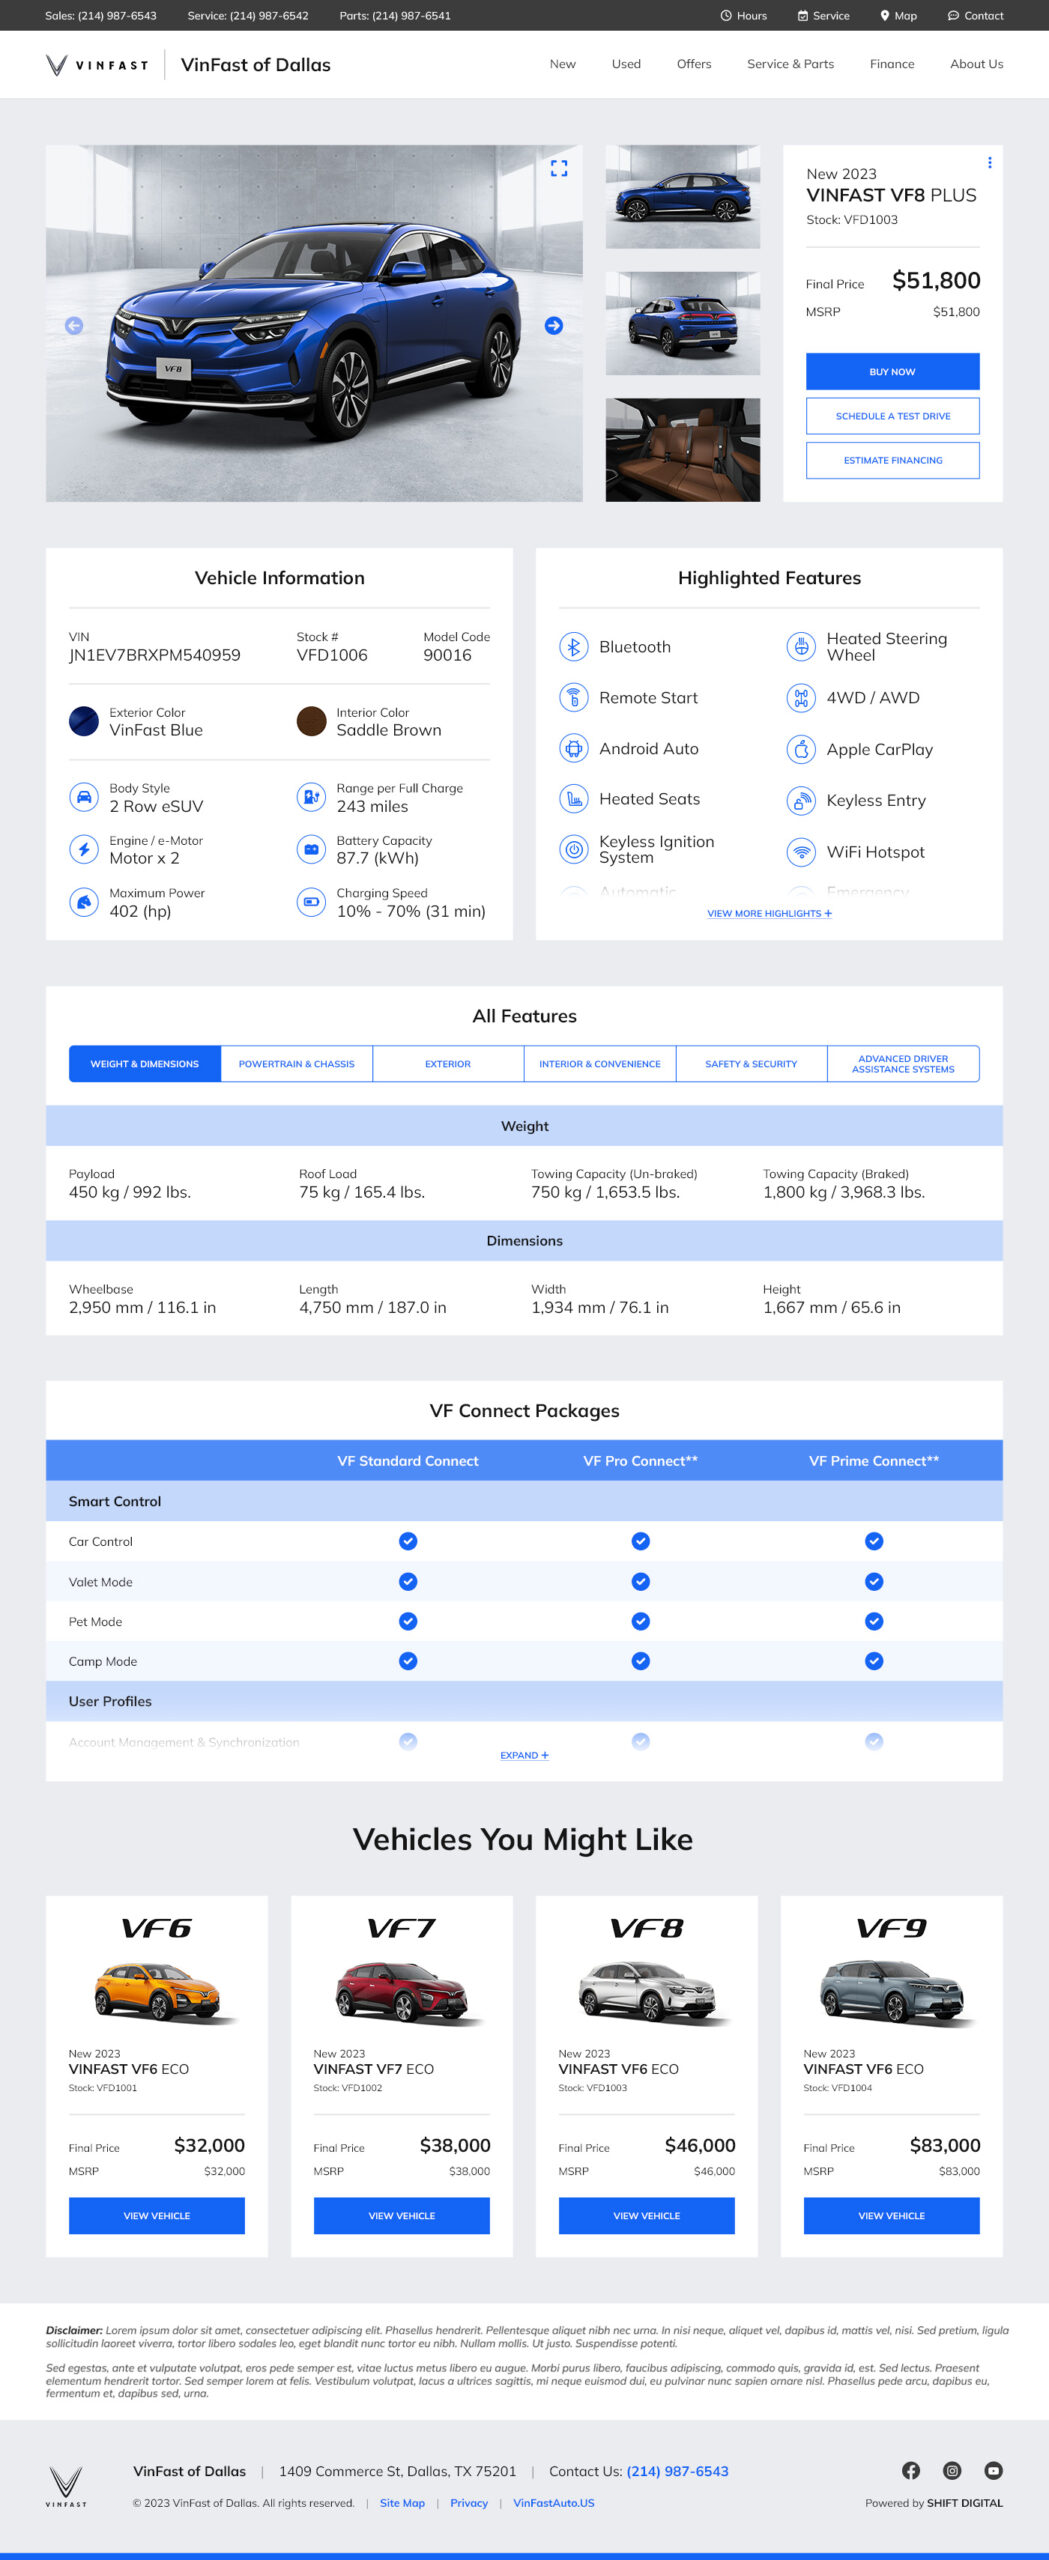Open Service scheduling in top bar
The height and width of the screenshot is (2560, 1049).
pyautogui.click(x=823, y=16)
